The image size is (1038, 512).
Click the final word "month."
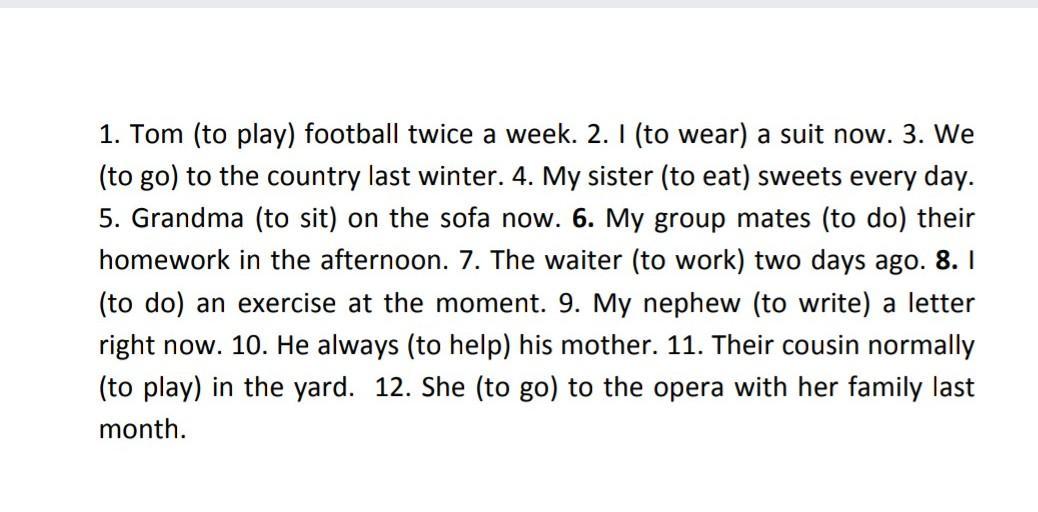[x=142, y=430]
